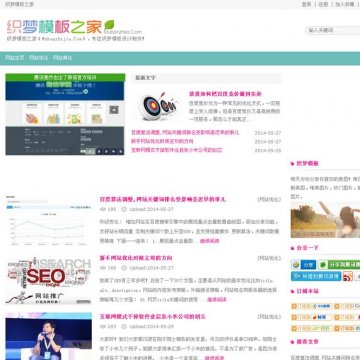This screenshot has width=360, height=360.
Task: Click 继续阅读 link of 新手网站优化 article
Action: pyautogui.click(x=217, y=299)
